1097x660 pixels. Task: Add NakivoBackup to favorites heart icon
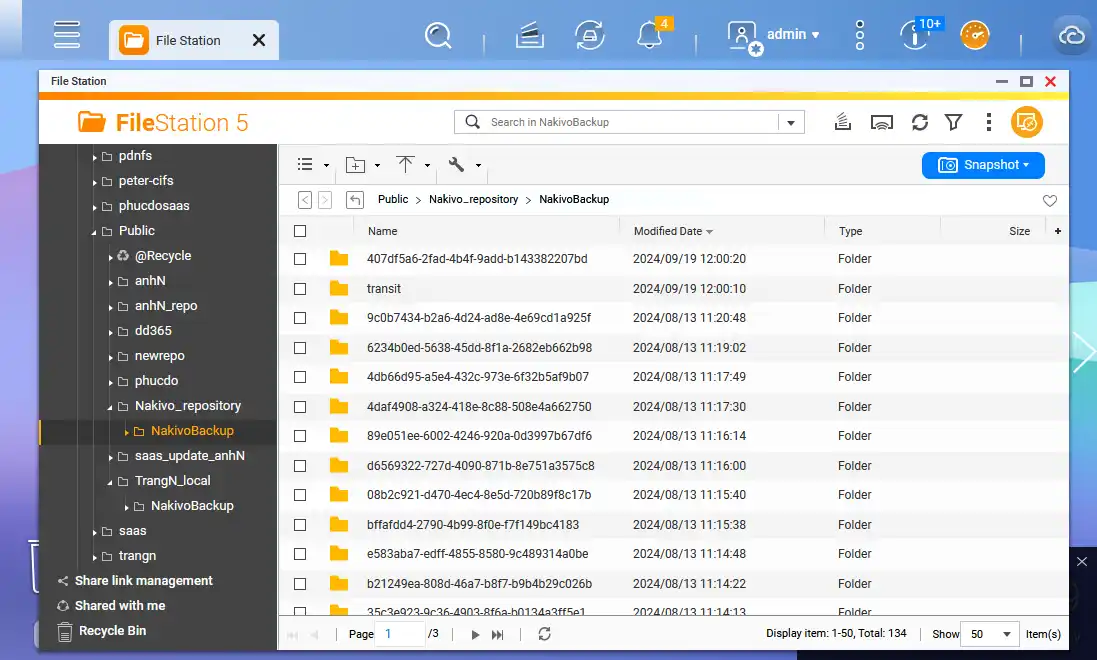point(1049,201)
